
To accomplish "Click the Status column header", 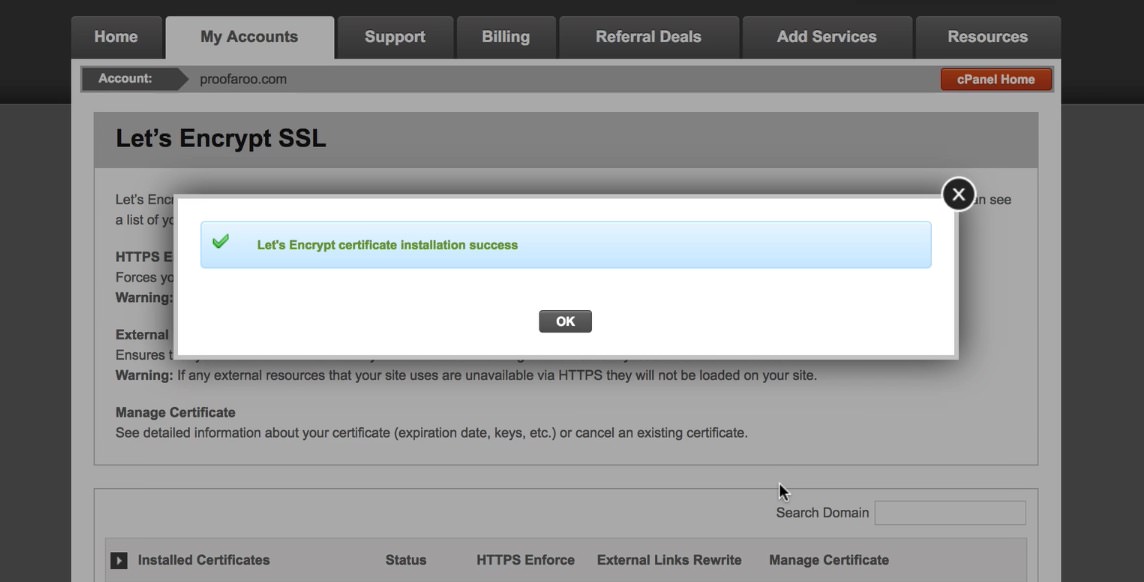I will (x=406, y=560).
